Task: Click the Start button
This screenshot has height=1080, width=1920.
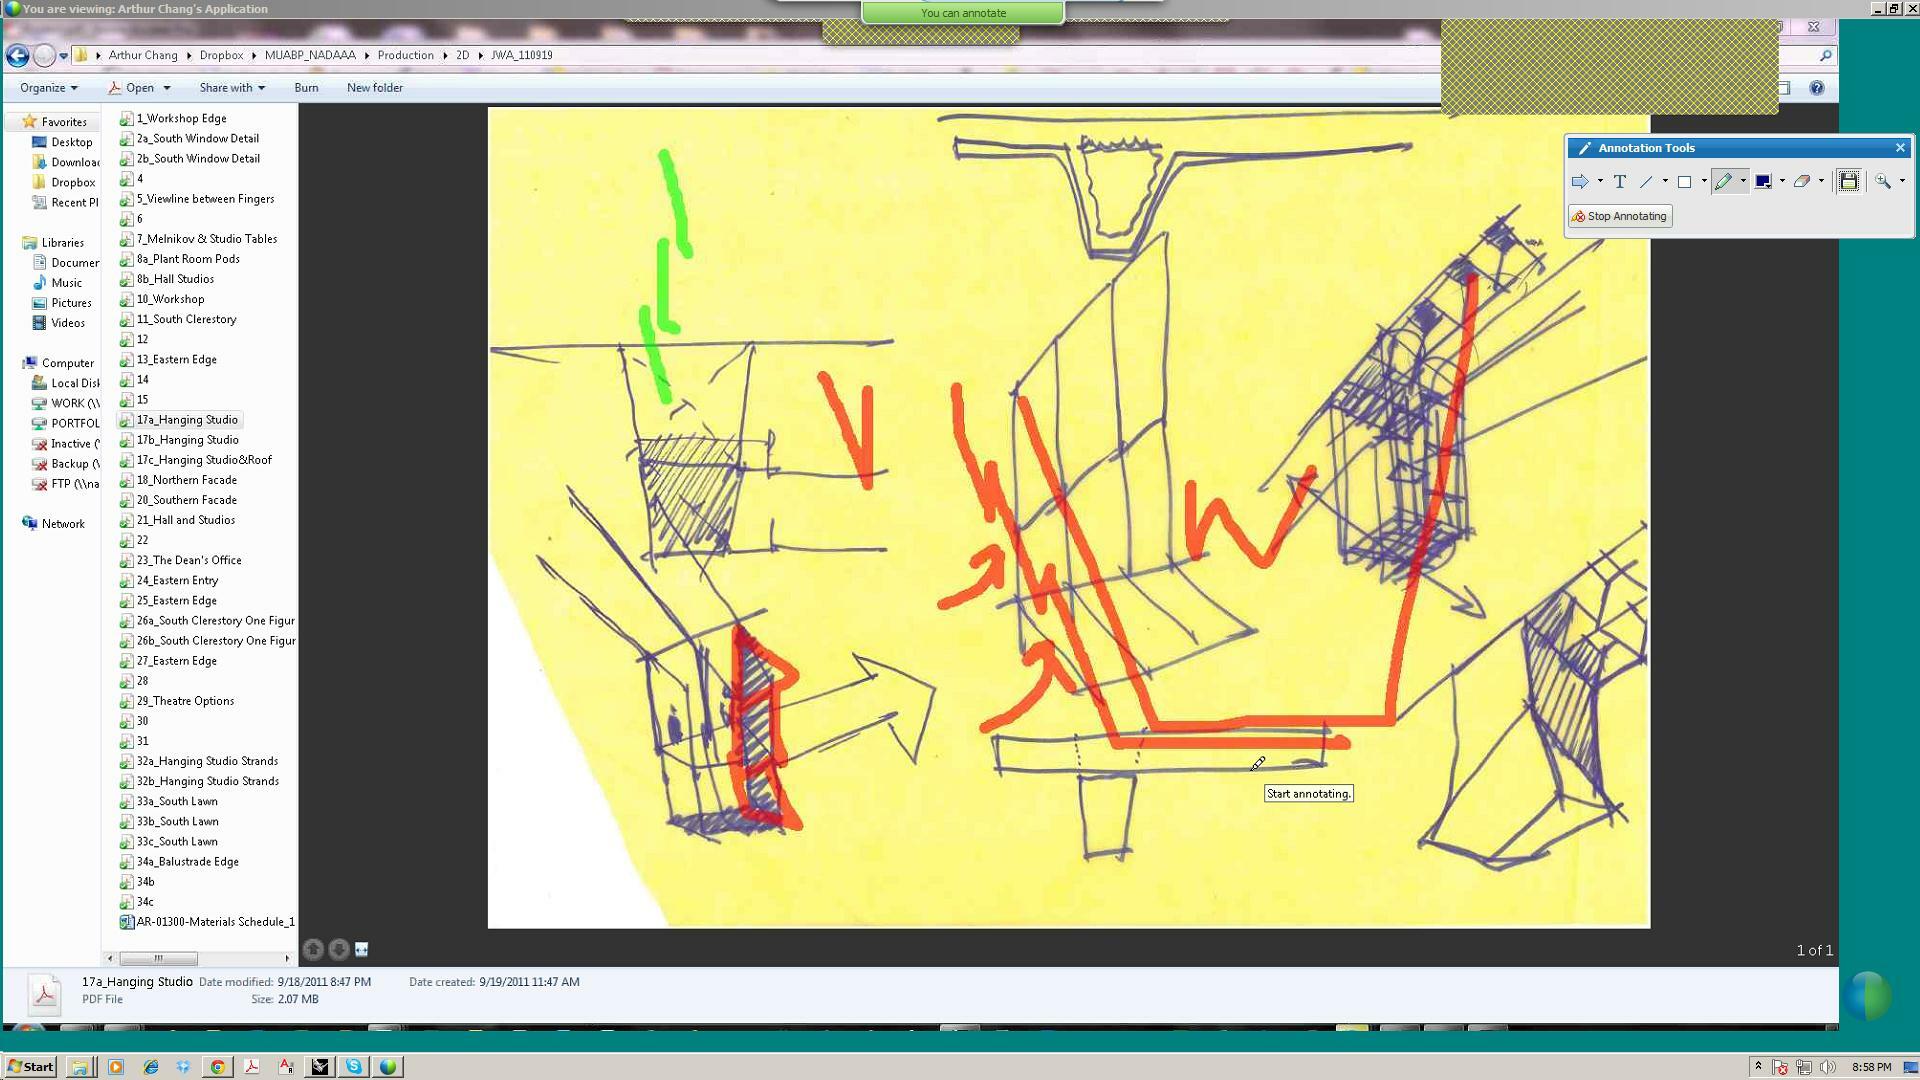Action: pos(30,1067)
